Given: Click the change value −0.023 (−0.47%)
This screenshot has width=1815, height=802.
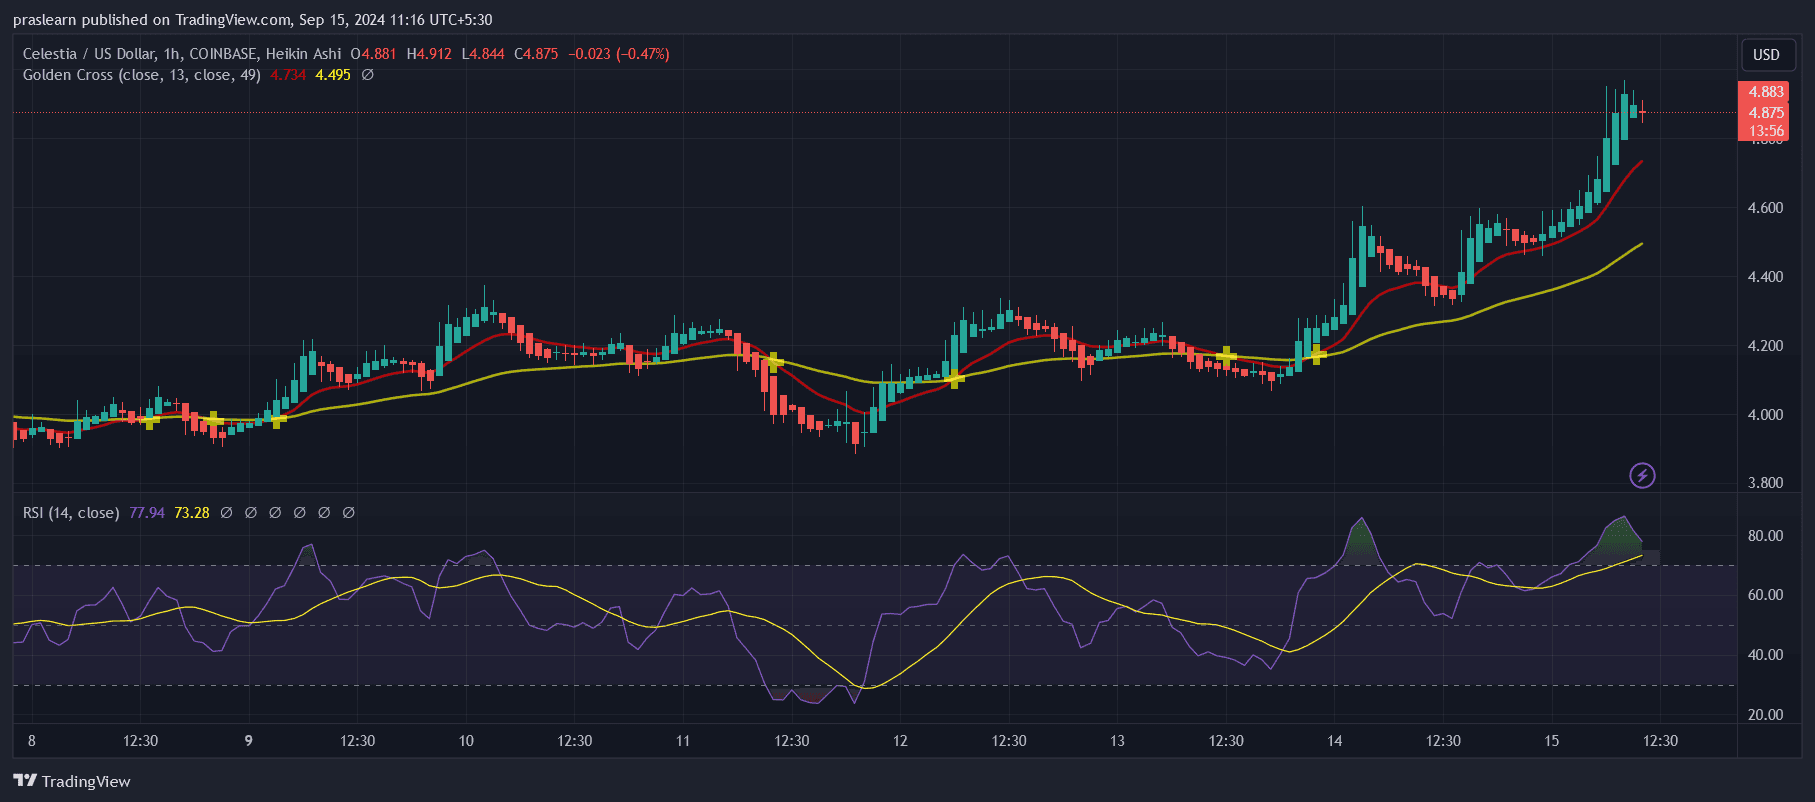Looking at the screenshot, I should pos(619,54).
